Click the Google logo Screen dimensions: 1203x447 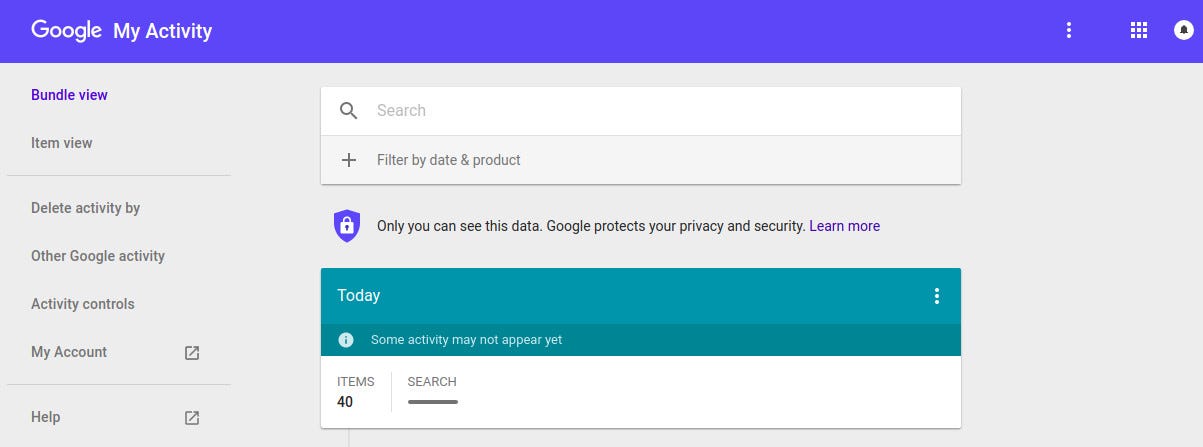[x=67, y=30]
